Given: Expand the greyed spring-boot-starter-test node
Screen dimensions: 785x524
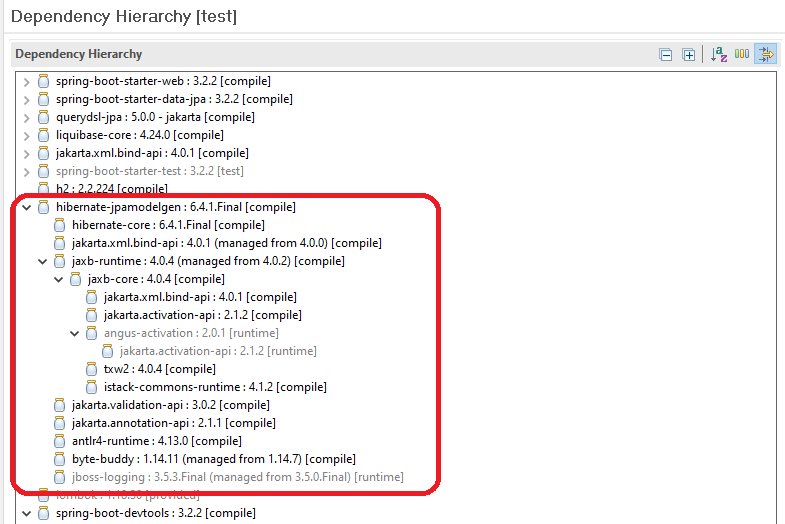Looking at the screenshot, I should click(27, 172).
